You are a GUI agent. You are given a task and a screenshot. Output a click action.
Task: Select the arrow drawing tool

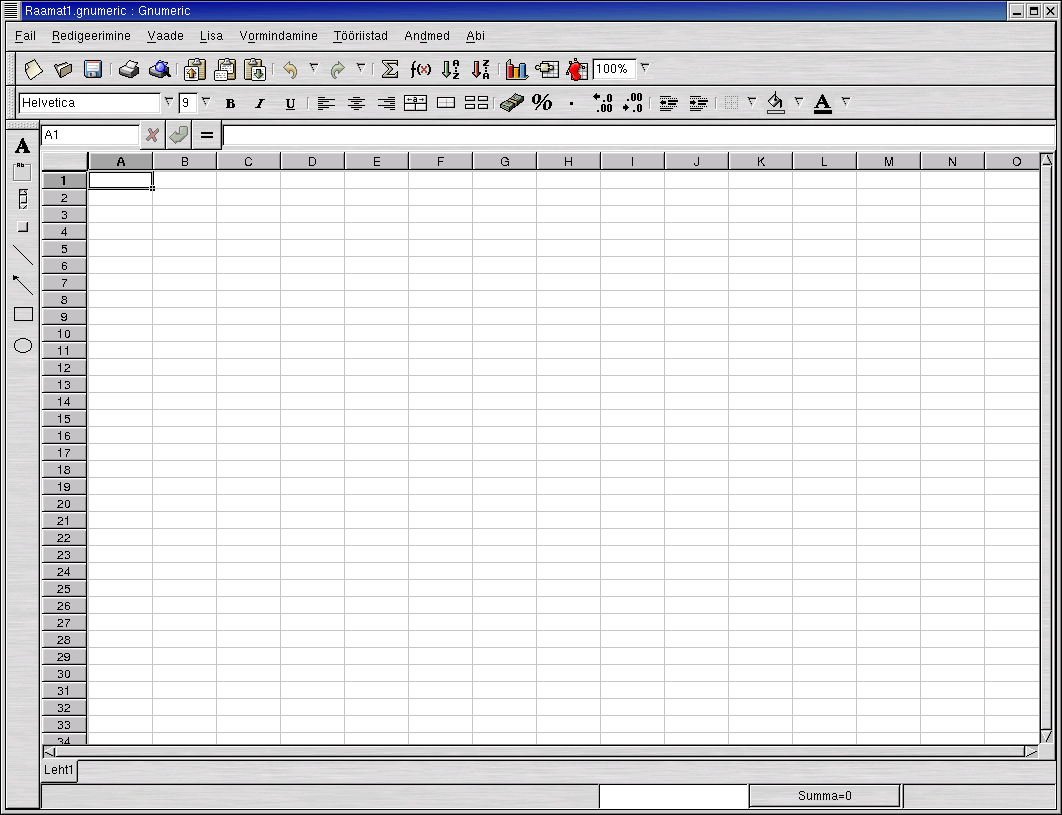click(23, 285)
